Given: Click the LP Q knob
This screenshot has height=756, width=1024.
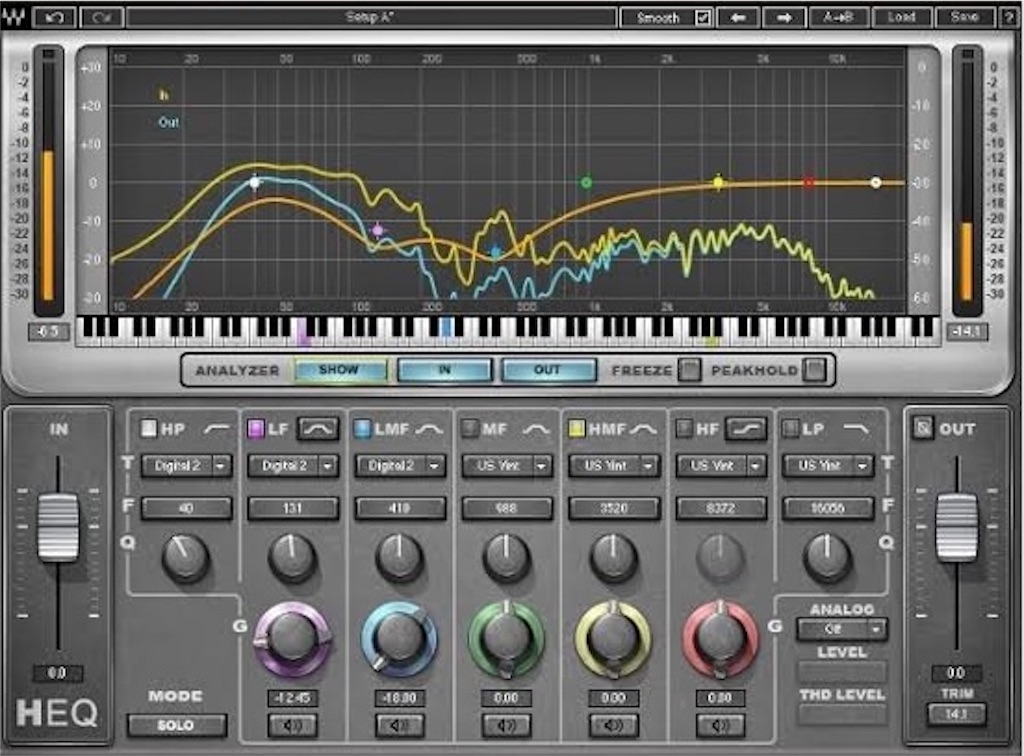Looking at the screenshot, I should coord(827,558).
